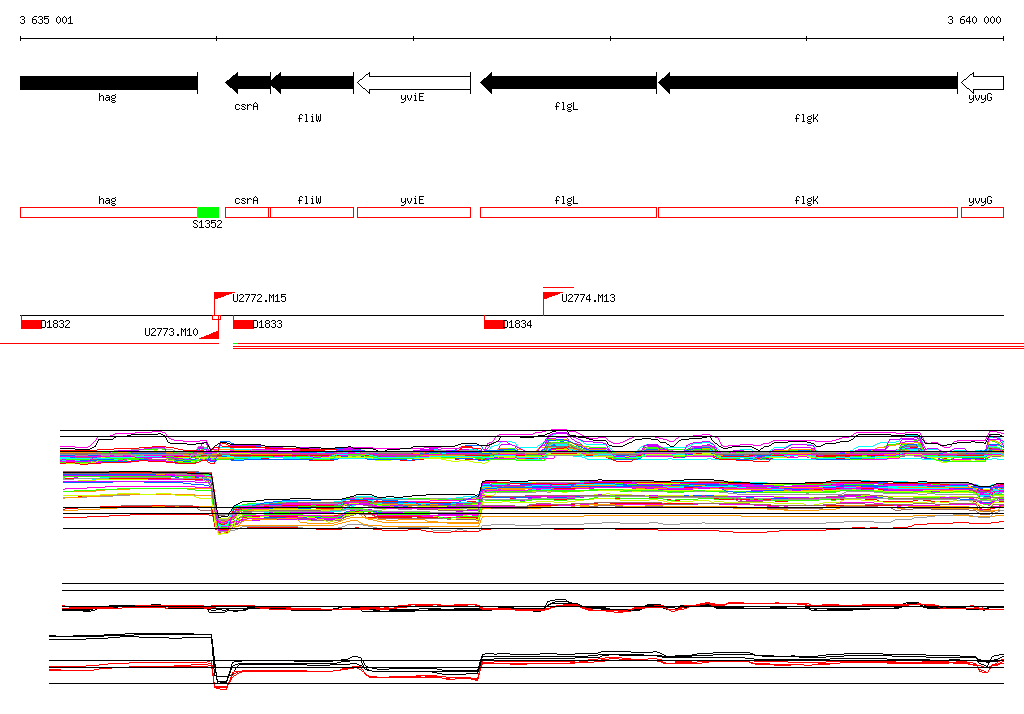Click the black hag gene arrow
The image size is (1024, 714).
[x=109, y=83]
